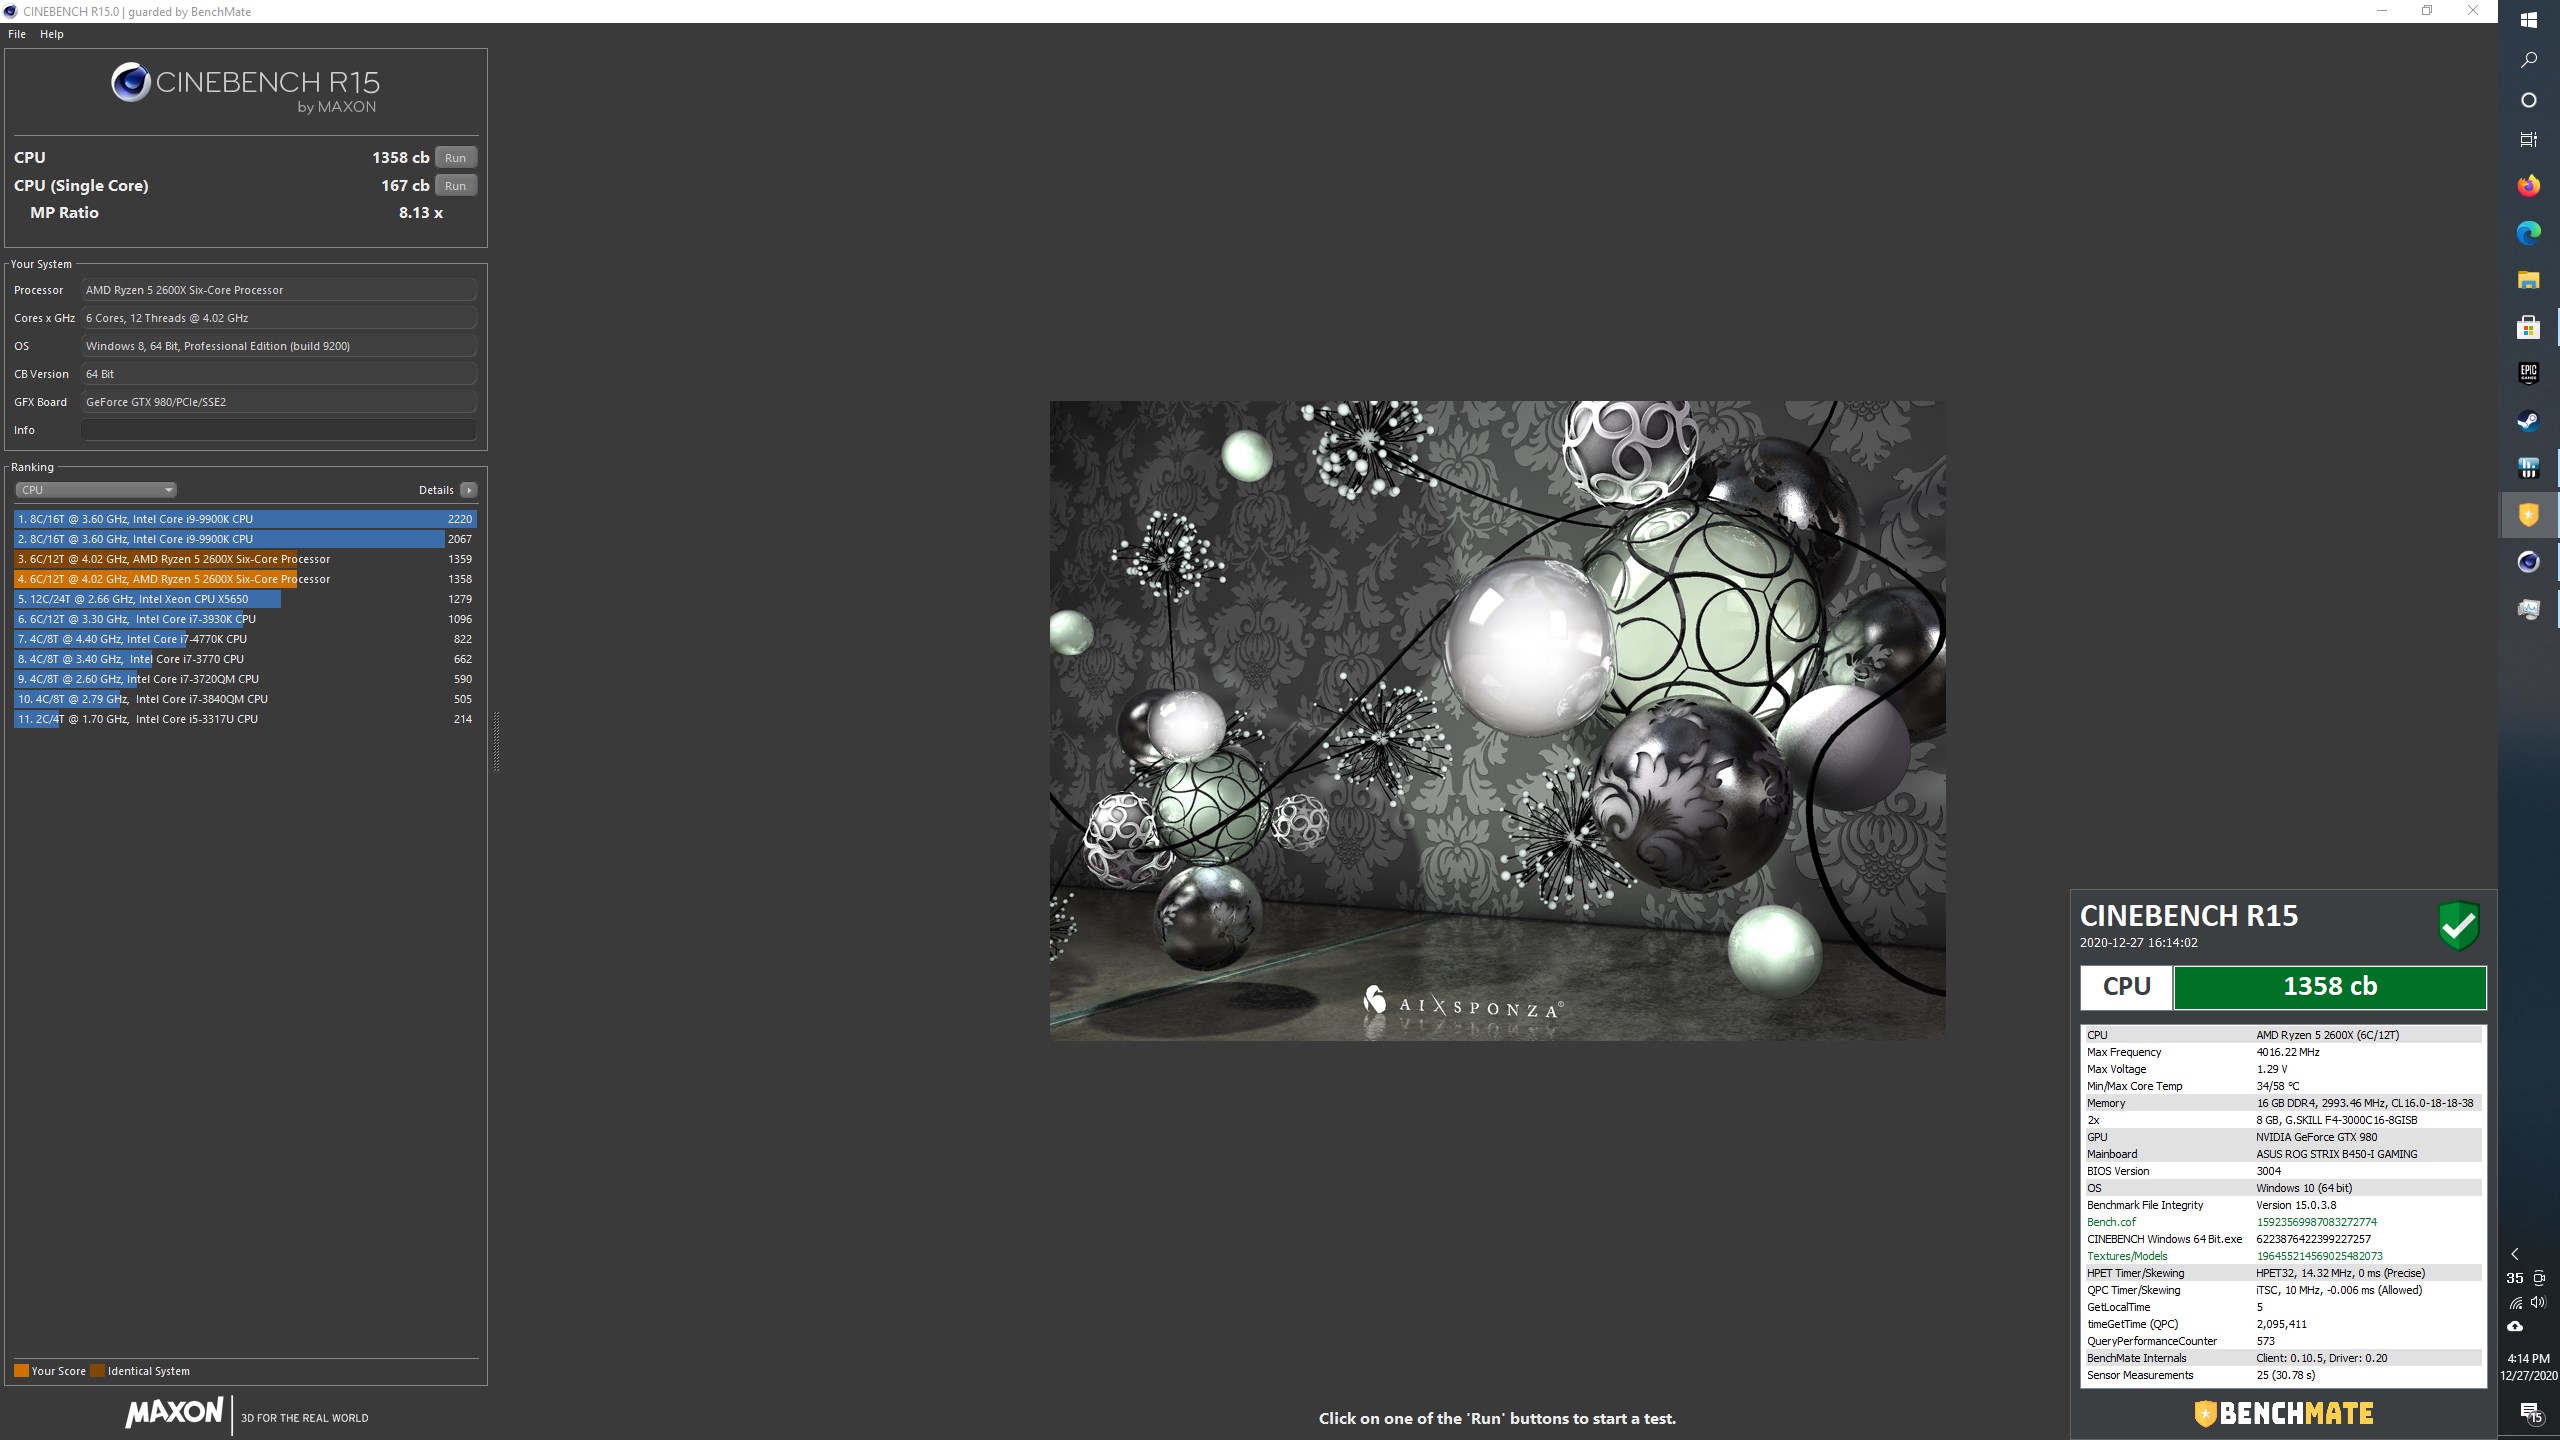Click the BenchMate Sensor Measurements row

(2282, 1375)
